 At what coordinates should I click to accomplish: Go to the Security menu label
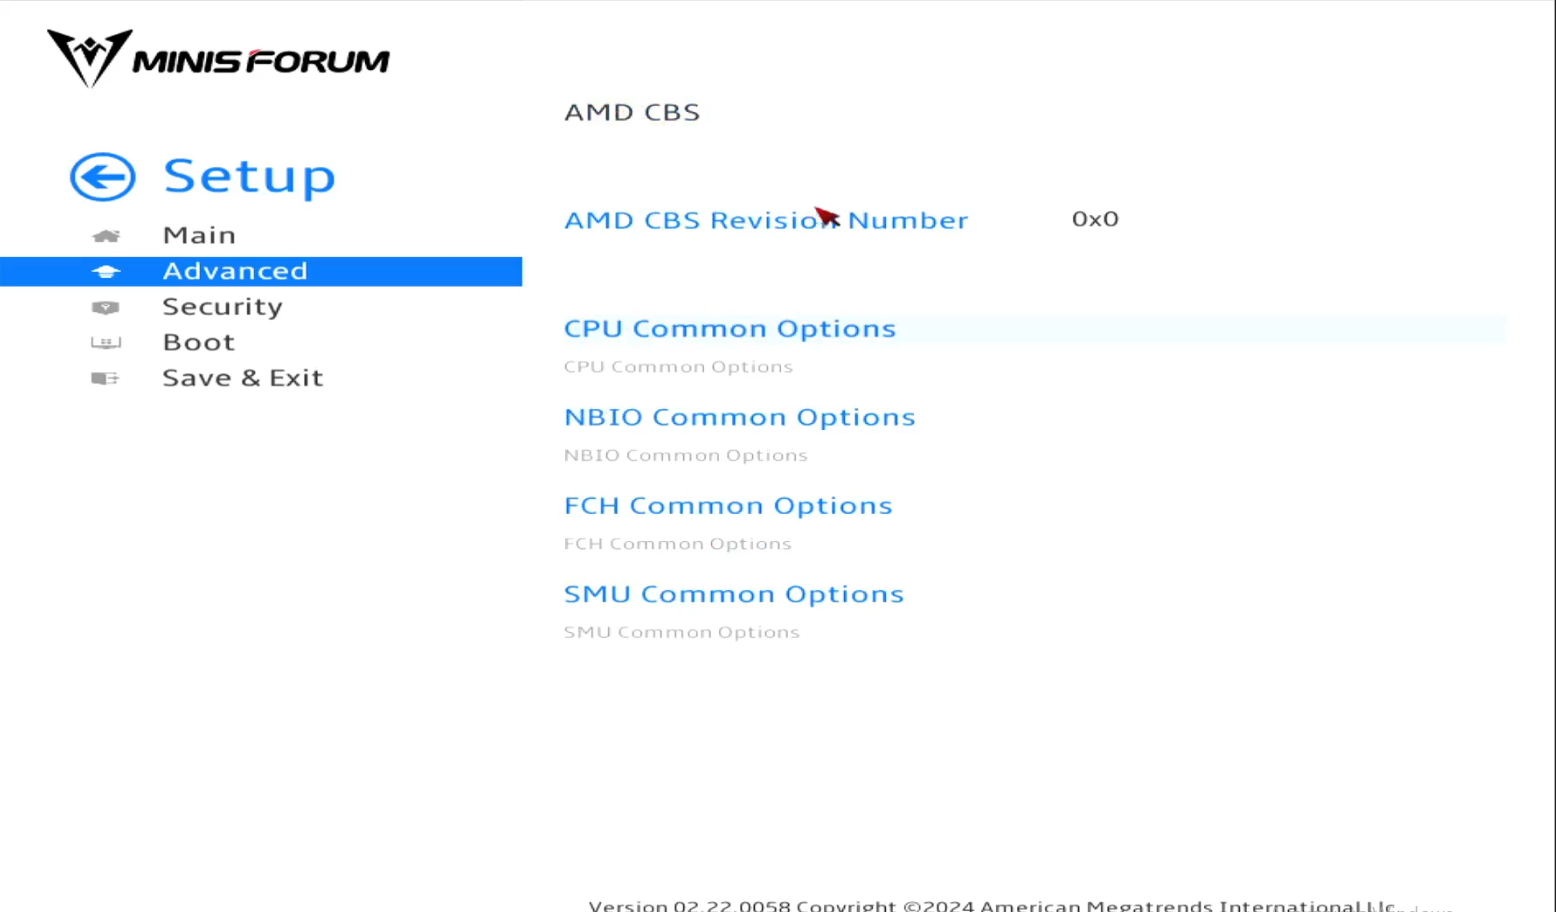[222, 307]
